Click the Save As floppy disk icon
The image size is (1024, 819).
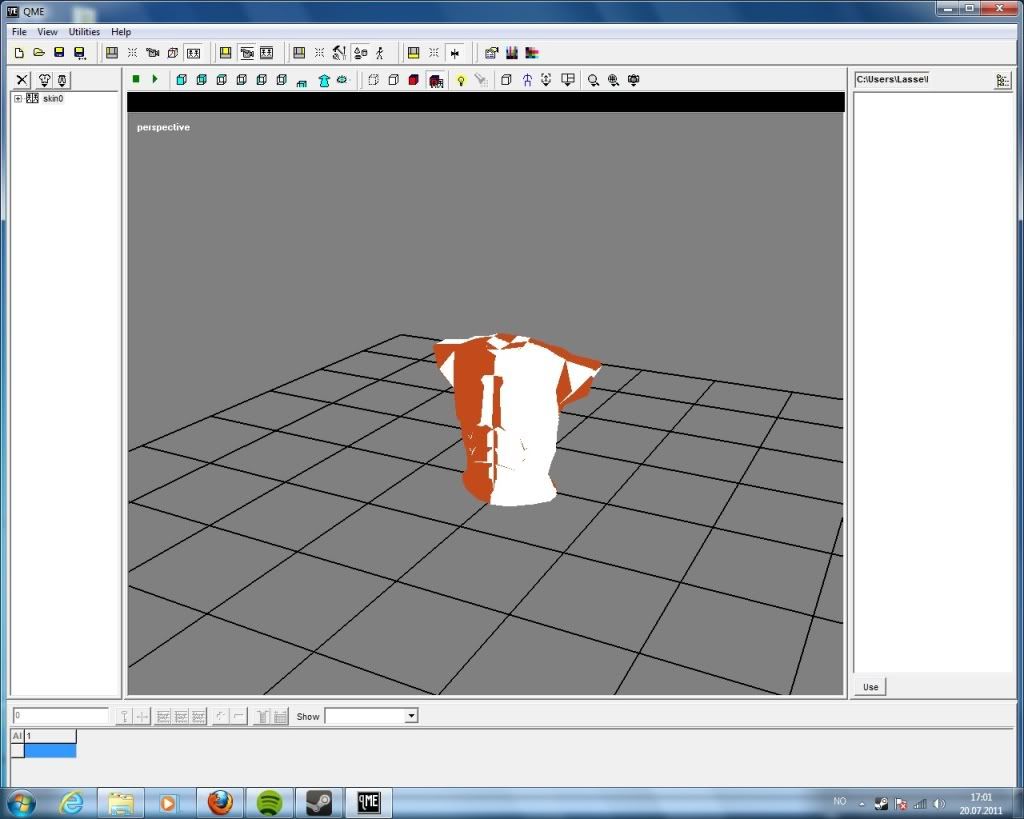coord(80,53)
